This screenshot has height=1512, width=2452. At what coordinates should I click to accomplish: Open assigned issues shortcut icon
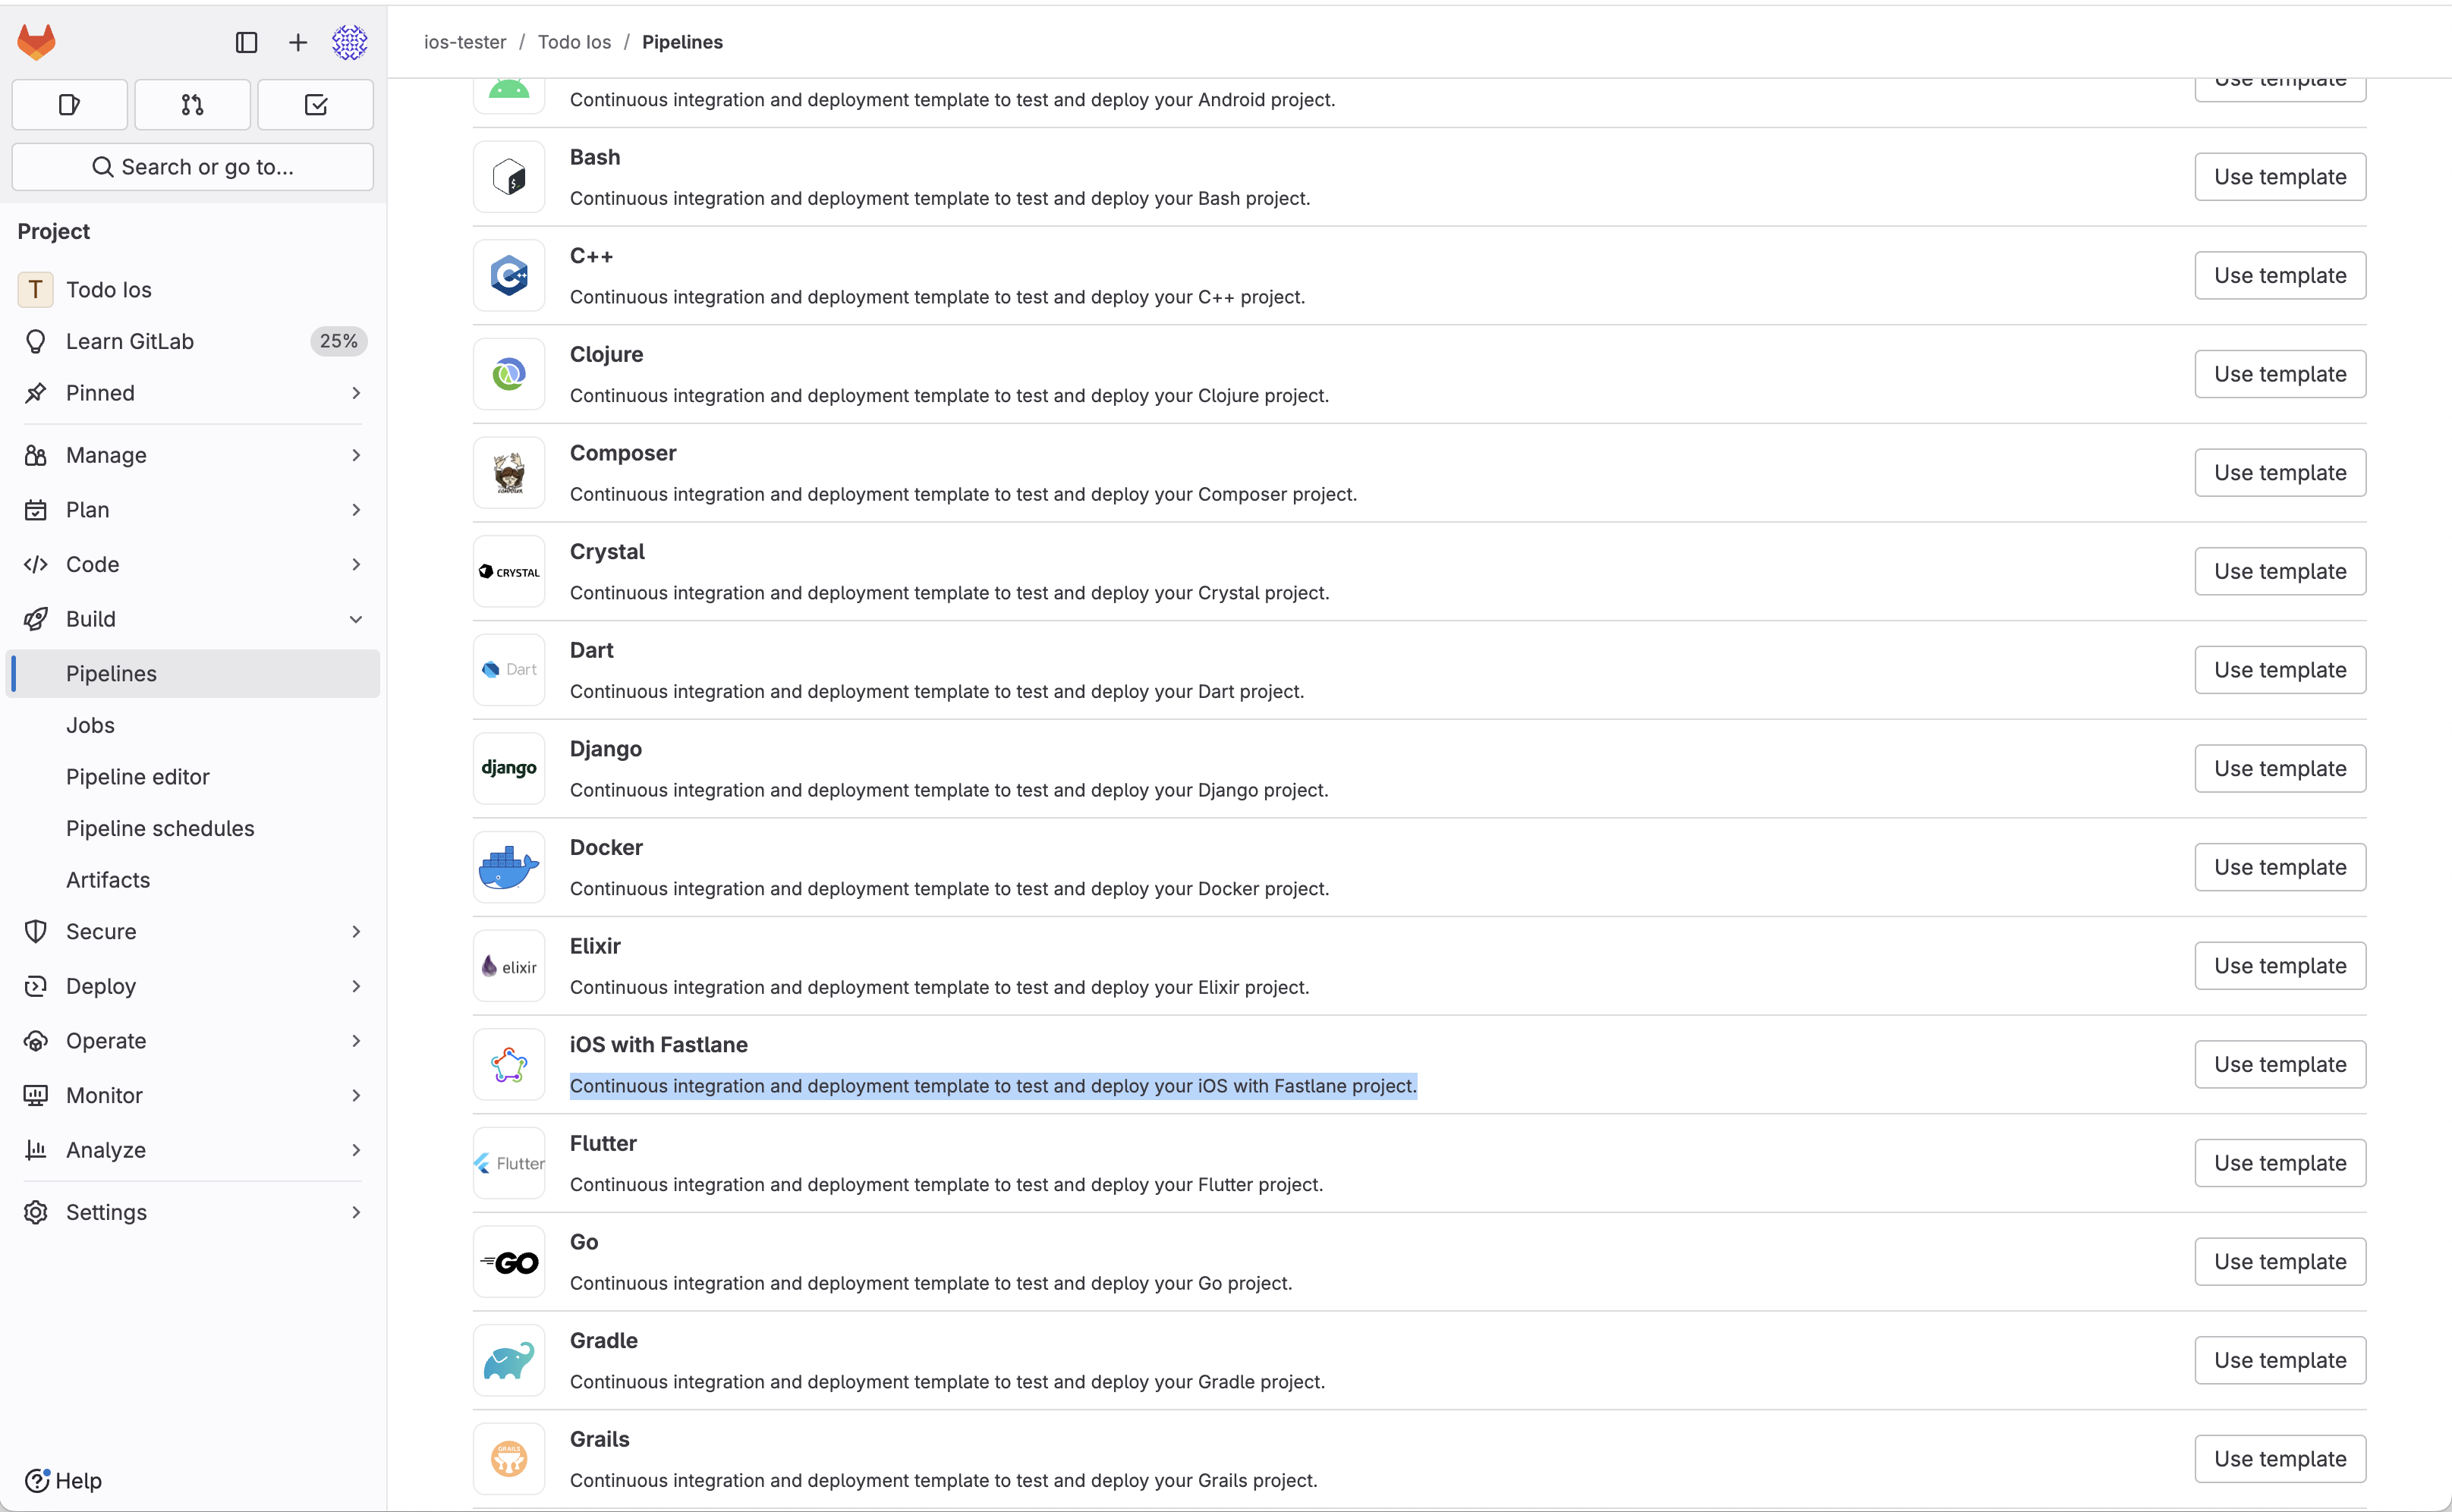tap(69, 105)
